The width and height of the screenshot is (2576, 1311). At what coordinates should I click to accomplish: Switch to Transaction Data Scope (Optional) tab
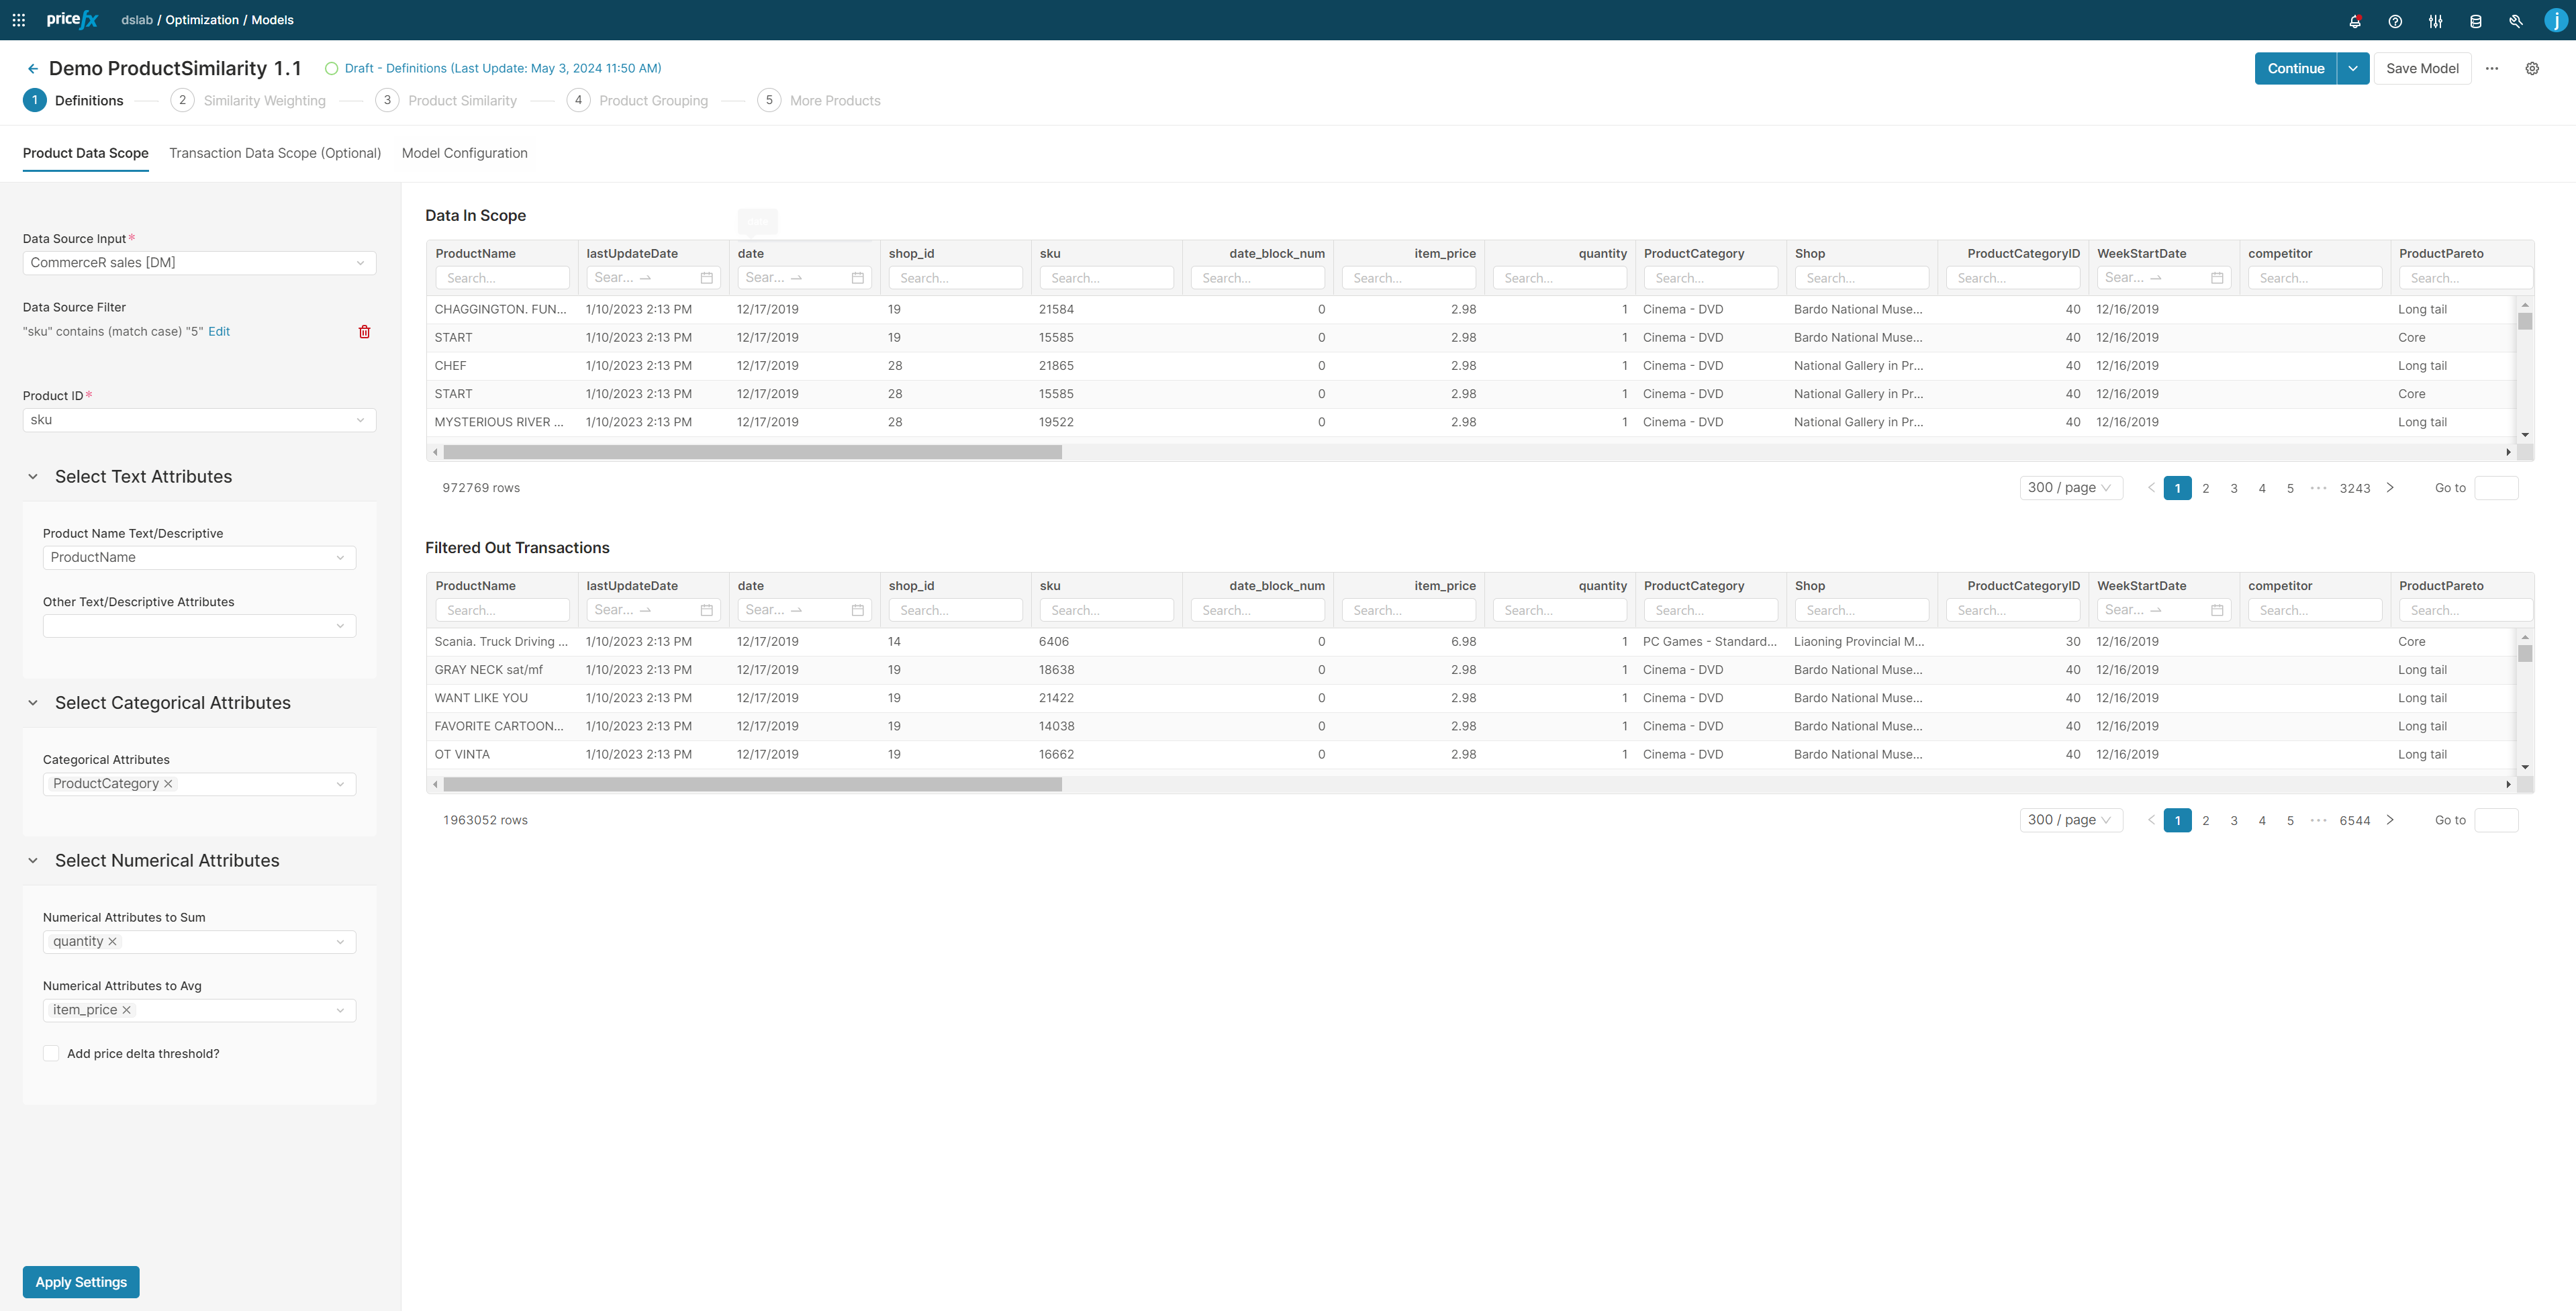tap(275, 153)
